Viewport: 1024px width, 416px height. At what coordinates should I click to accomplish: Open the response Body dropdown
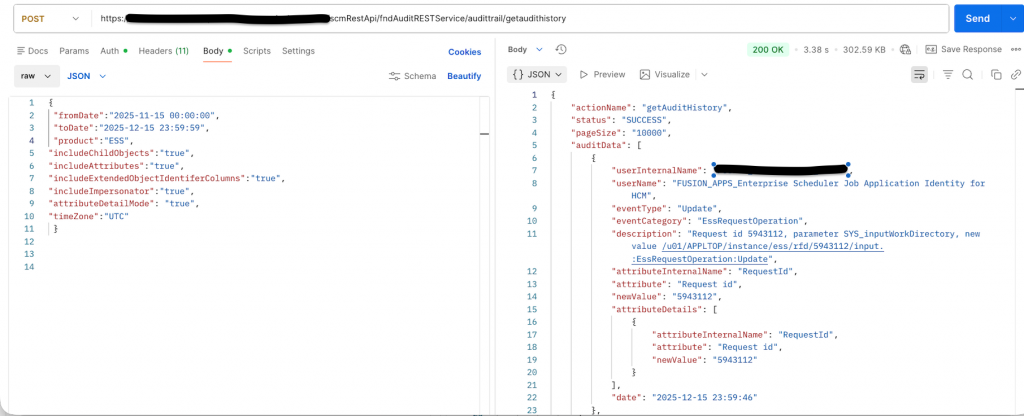pyautogui.click(x=525, y=50)
